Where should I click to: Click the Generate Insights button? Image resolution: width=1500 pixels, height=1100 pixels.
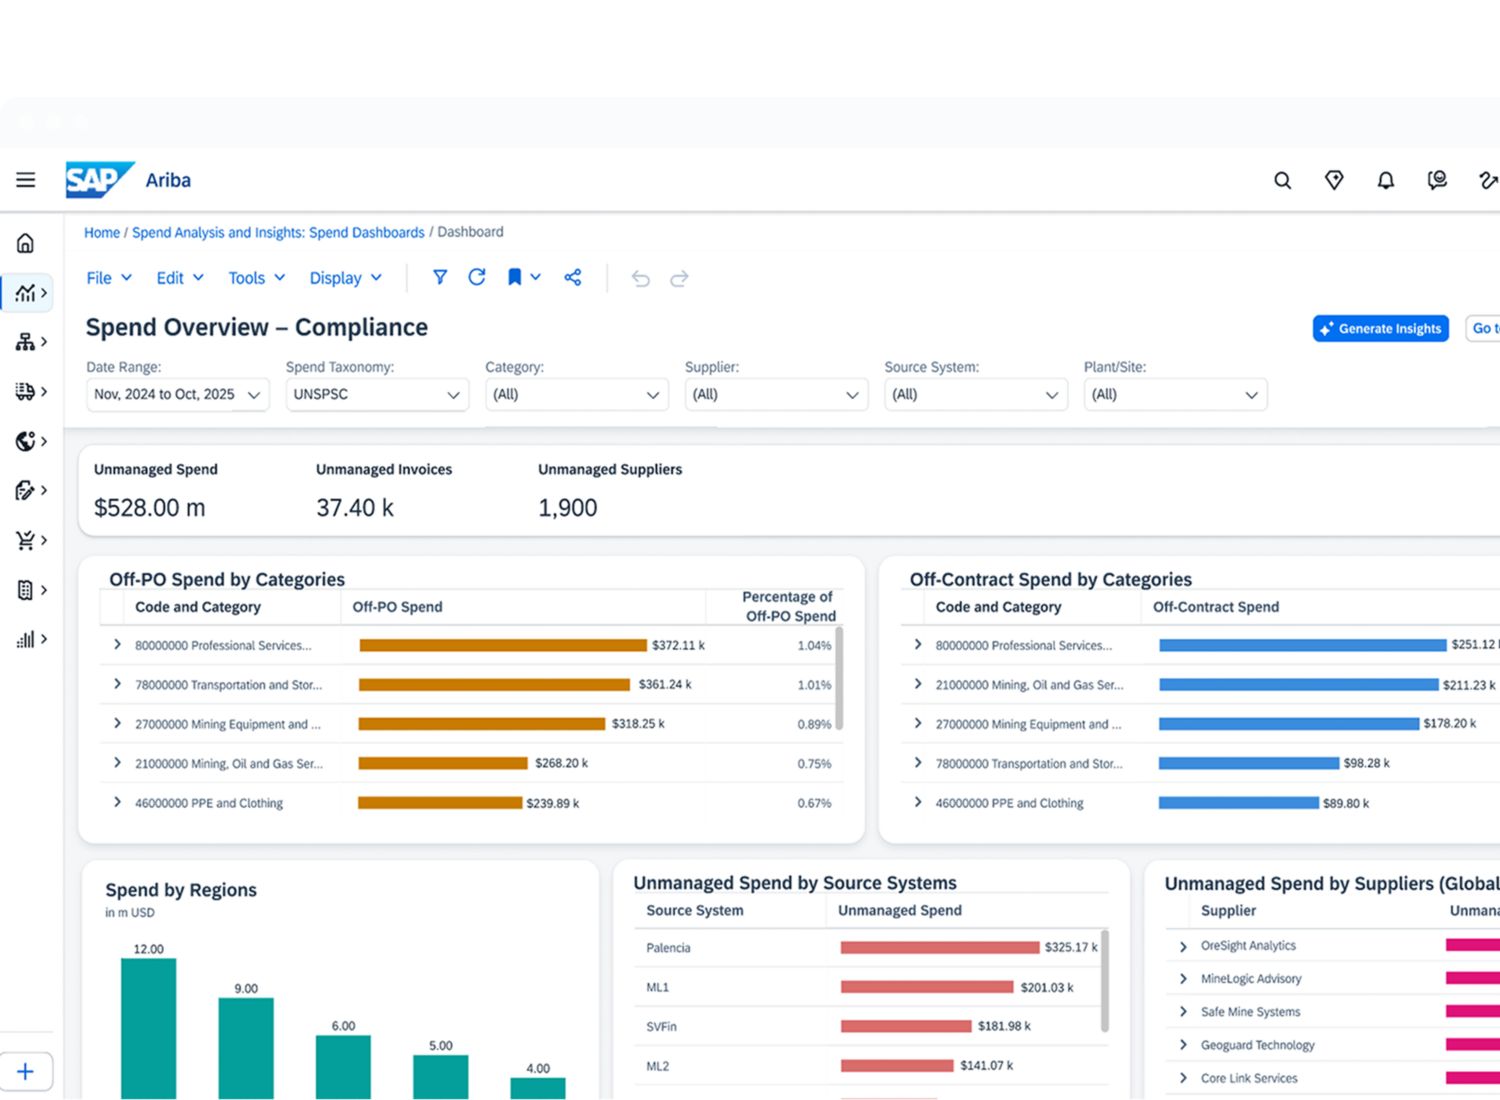click(1380, 328)
